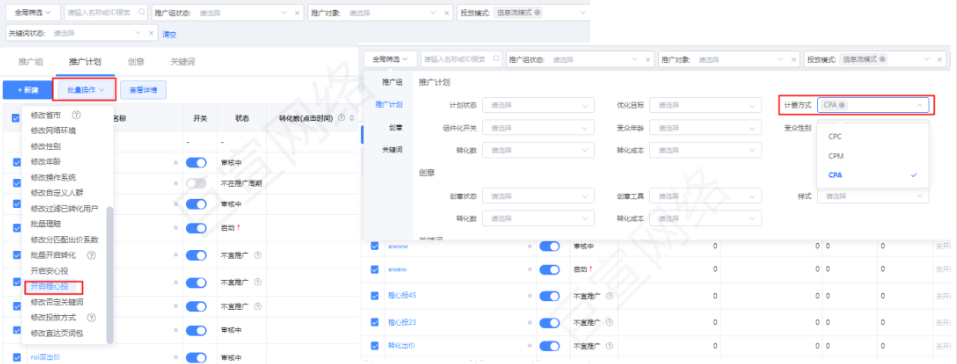Open the 创意工具 dropdown
The image size is (957, 364).
(706, 196)
